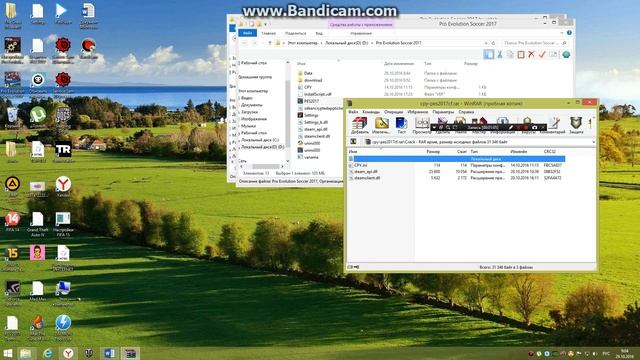Click Yandex browser taskbar icon
Viewport: 640px width, 360px height.
[x=68, y=353]
